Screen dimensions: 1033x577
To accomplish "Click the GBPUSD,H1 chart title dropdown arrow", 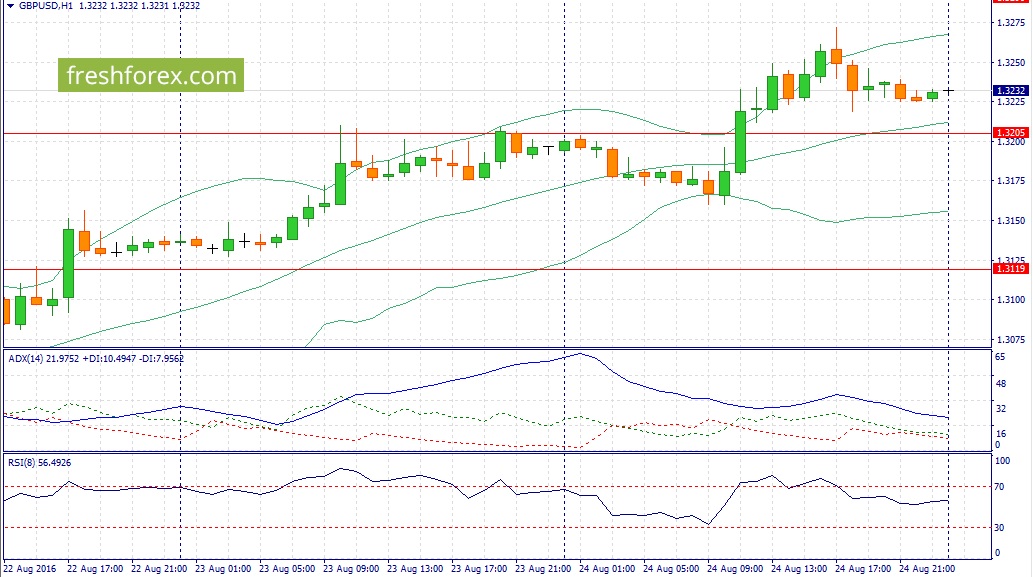I will tap(11, 6).
